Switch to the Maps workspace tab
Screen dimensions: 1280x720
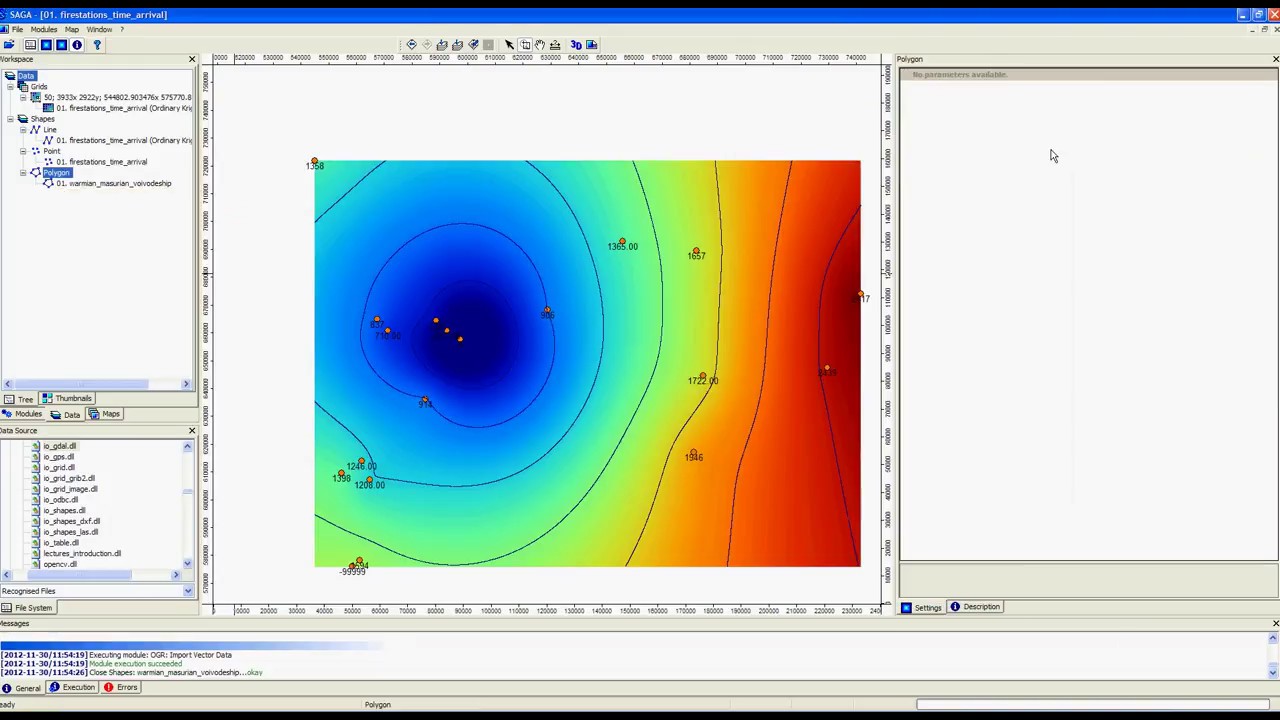click(104, 414)
